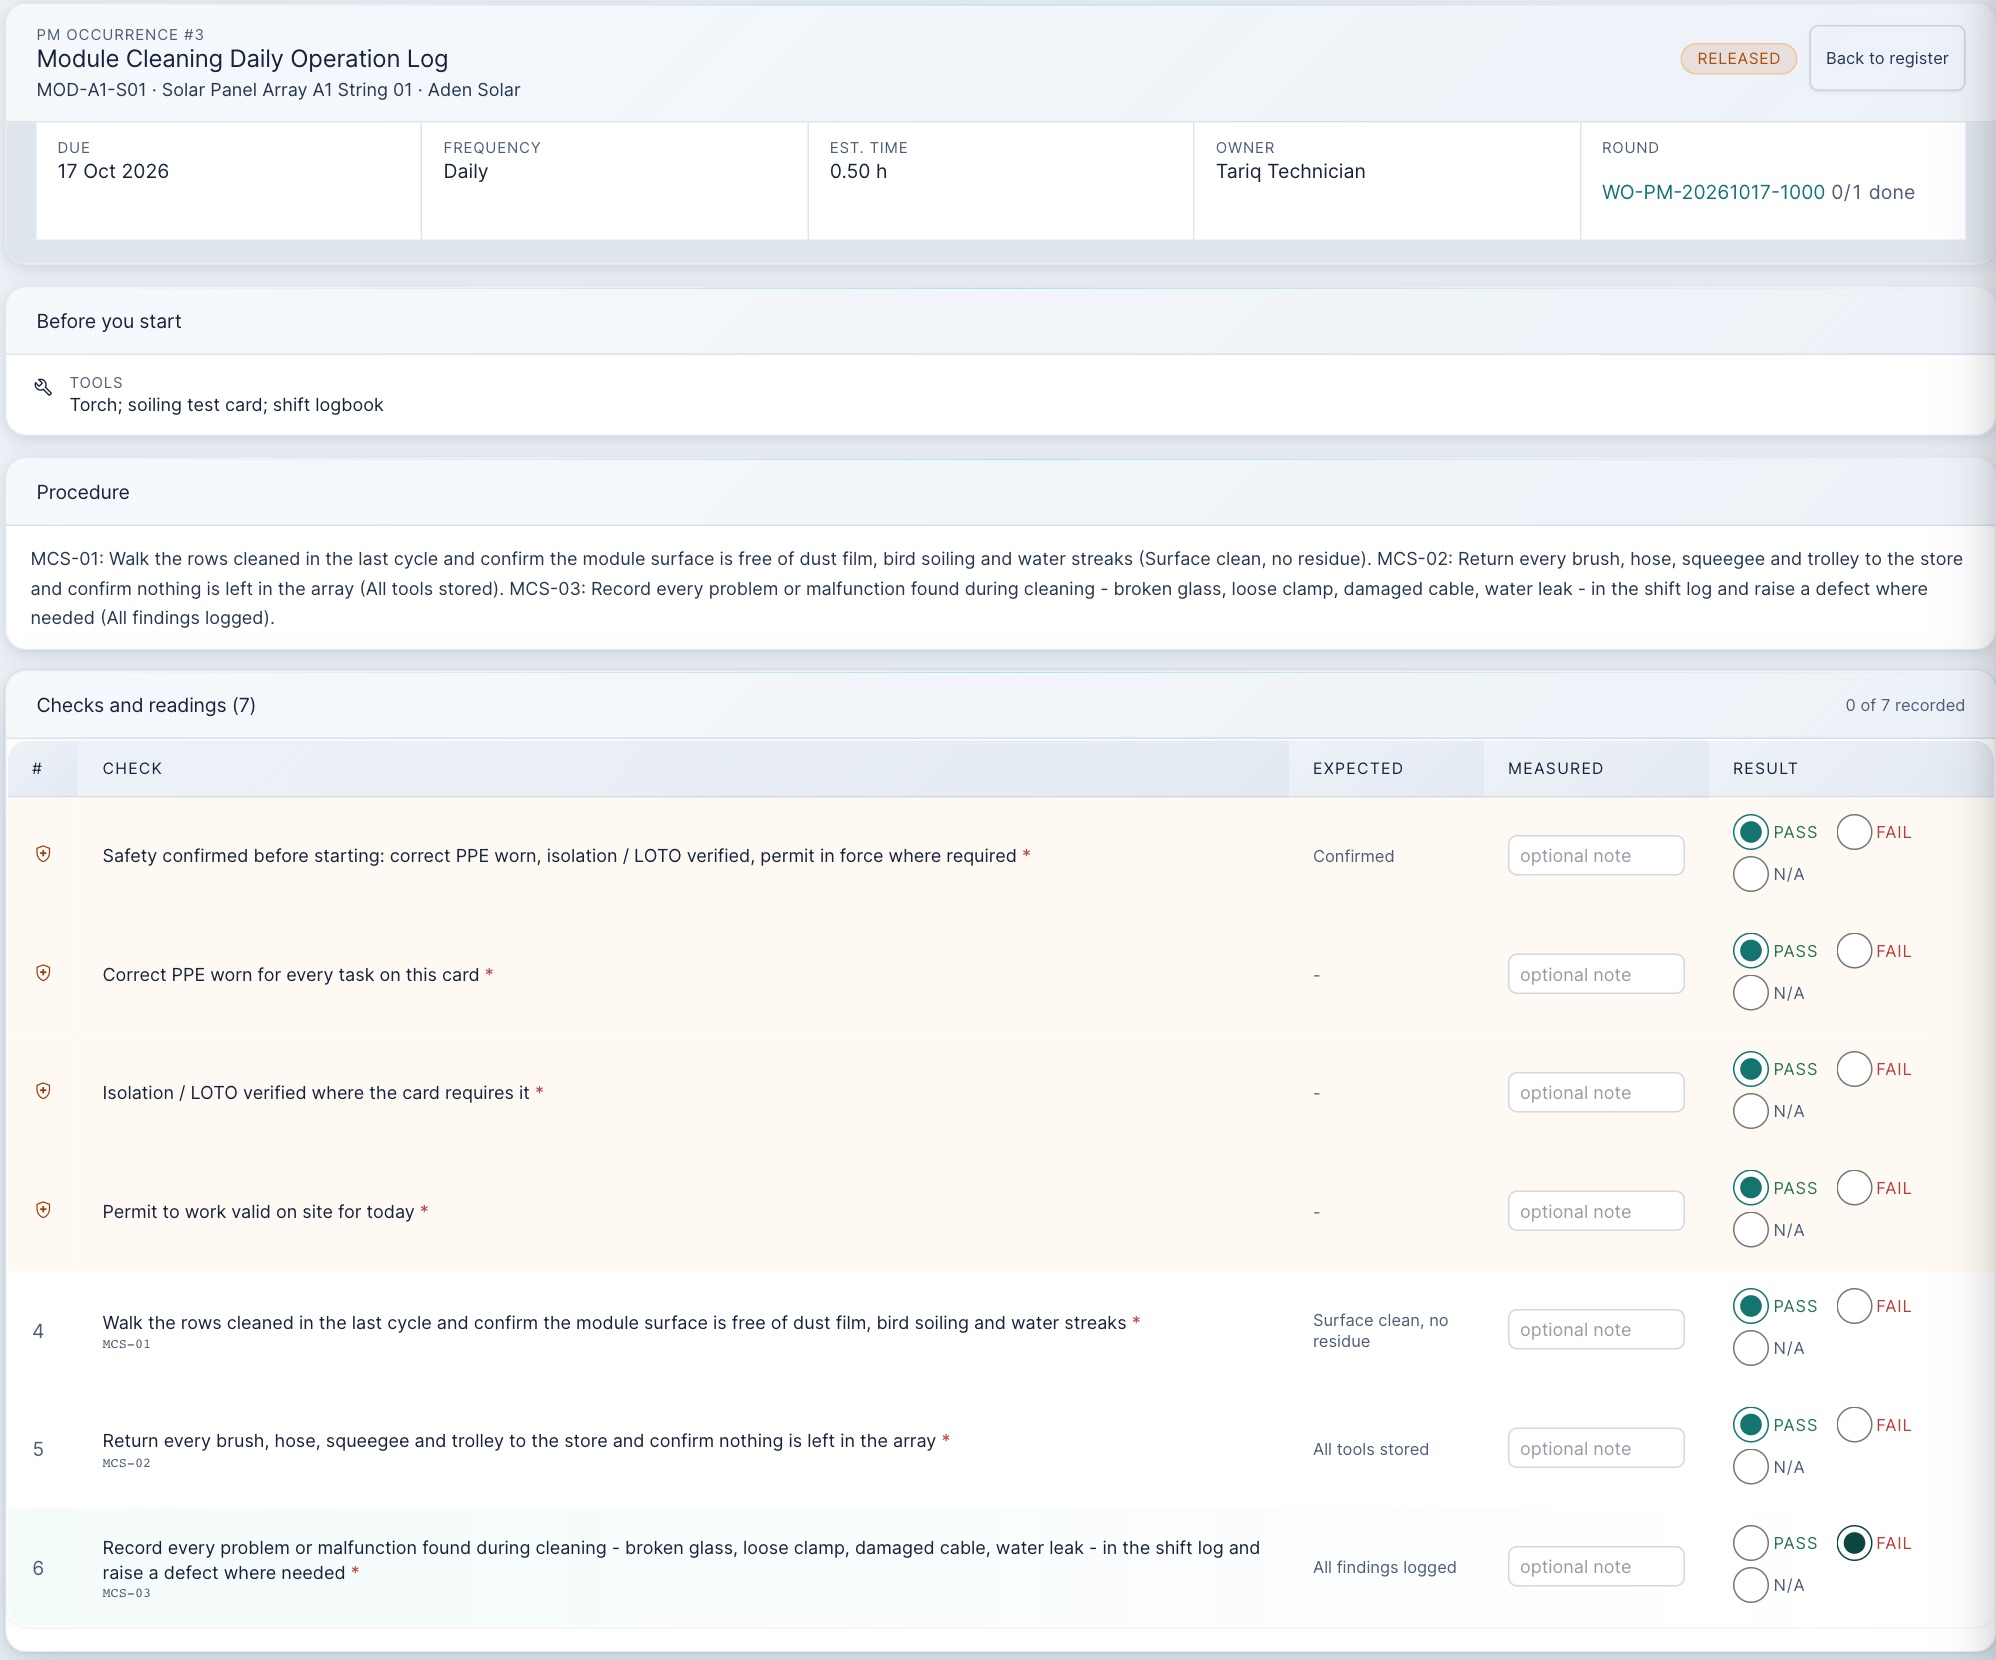
Task: Mark Walk the rows check as N/A
Action: (x=1750, y=1348)
